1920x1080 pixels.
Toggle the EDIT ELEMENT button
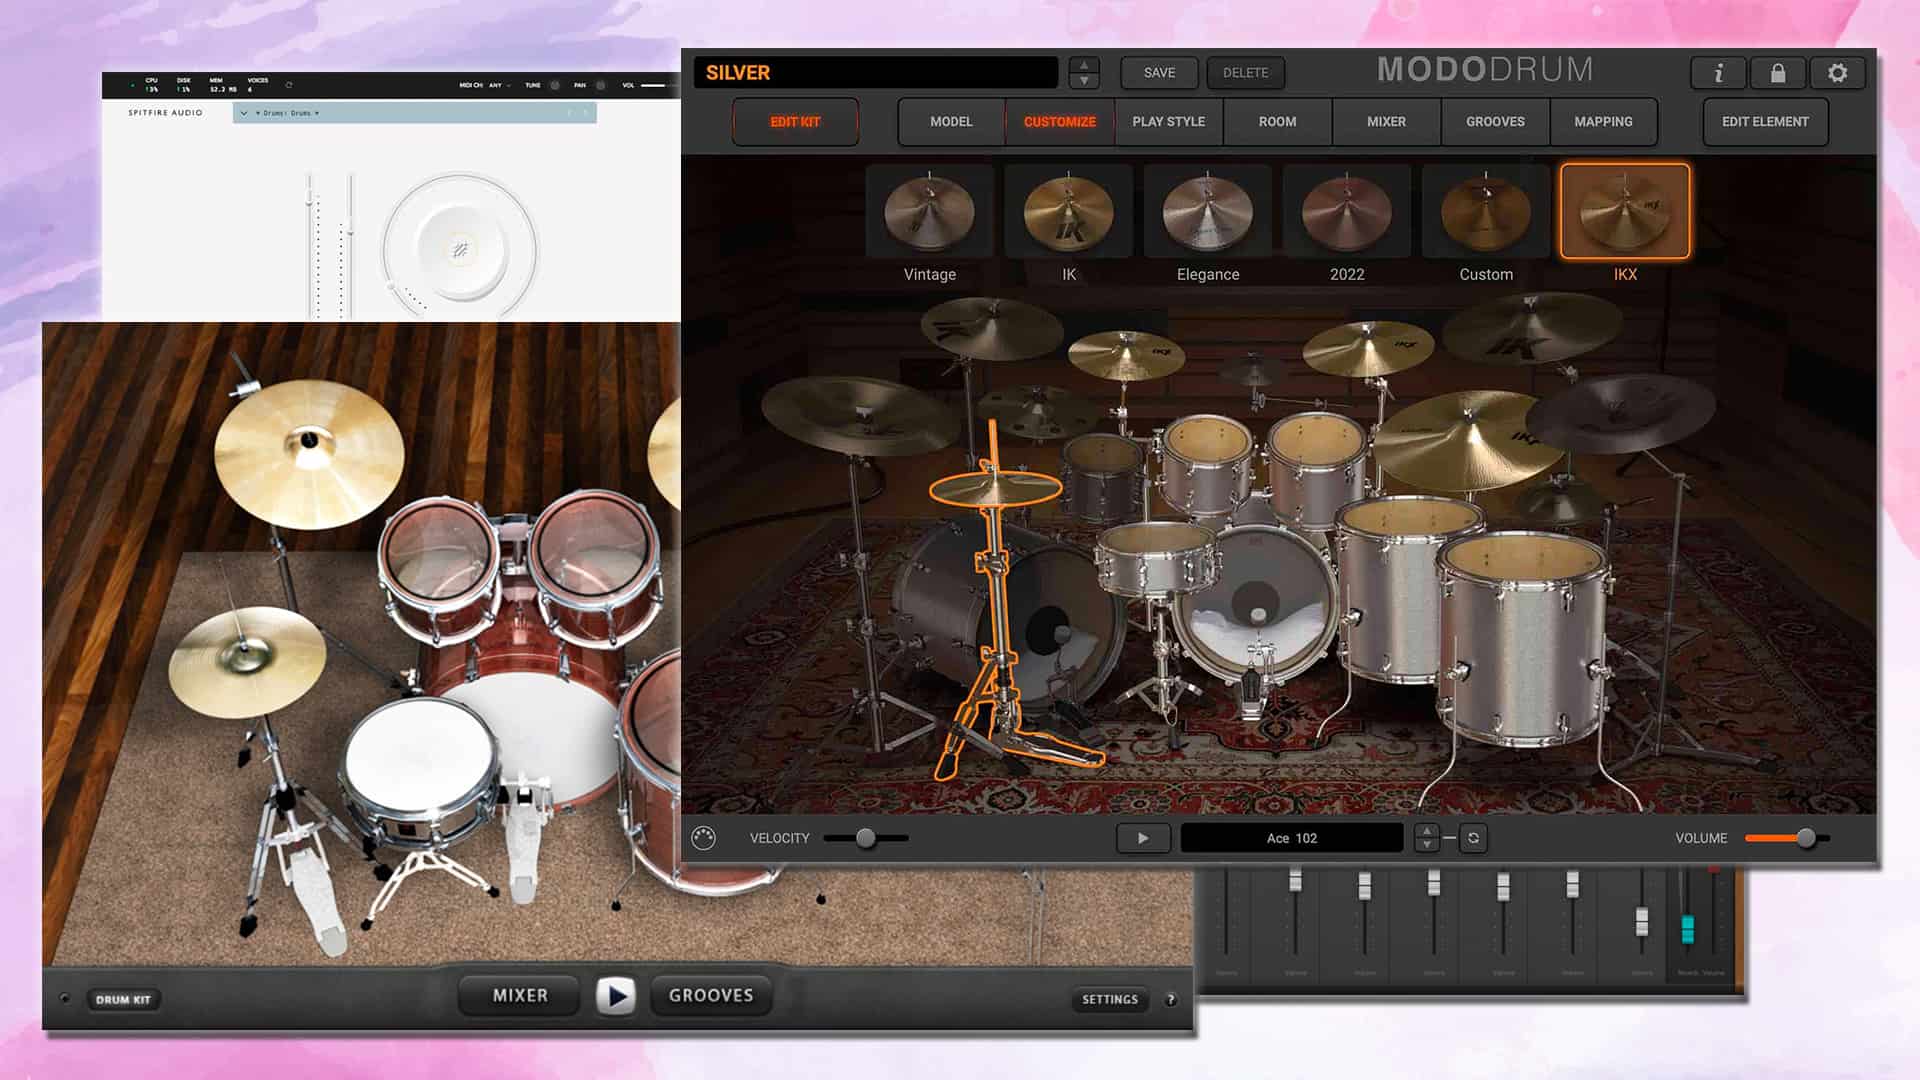click(1765, 122)
